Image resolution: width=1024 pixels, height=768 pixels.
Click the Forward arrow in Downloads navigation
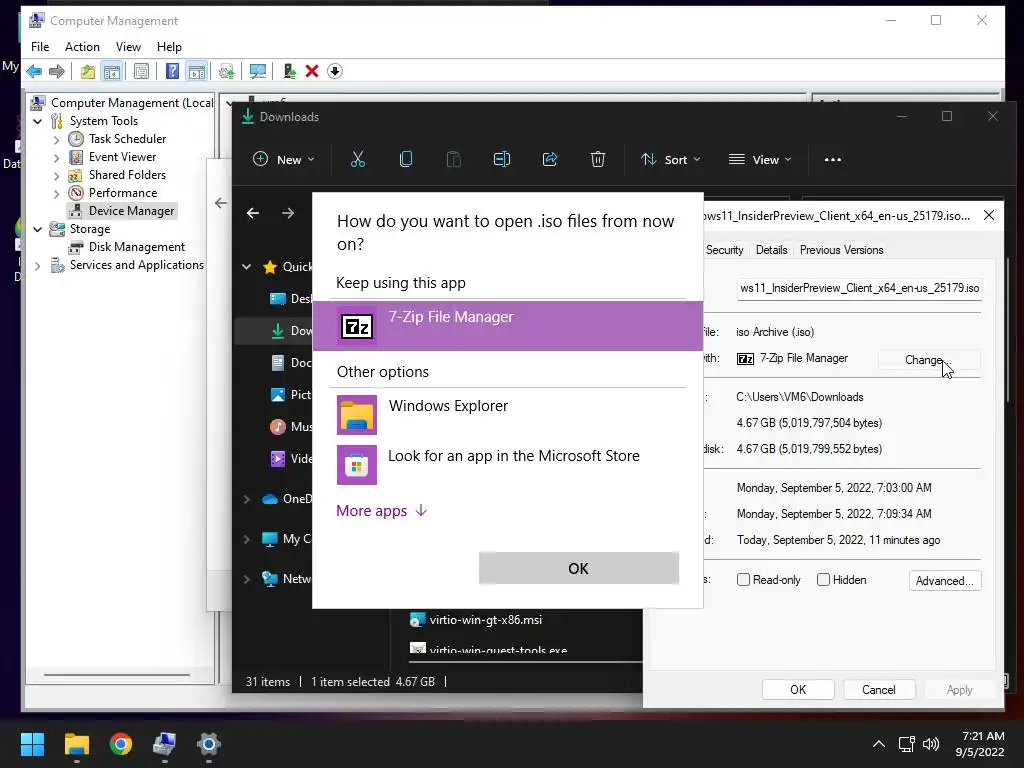[288, 213]
